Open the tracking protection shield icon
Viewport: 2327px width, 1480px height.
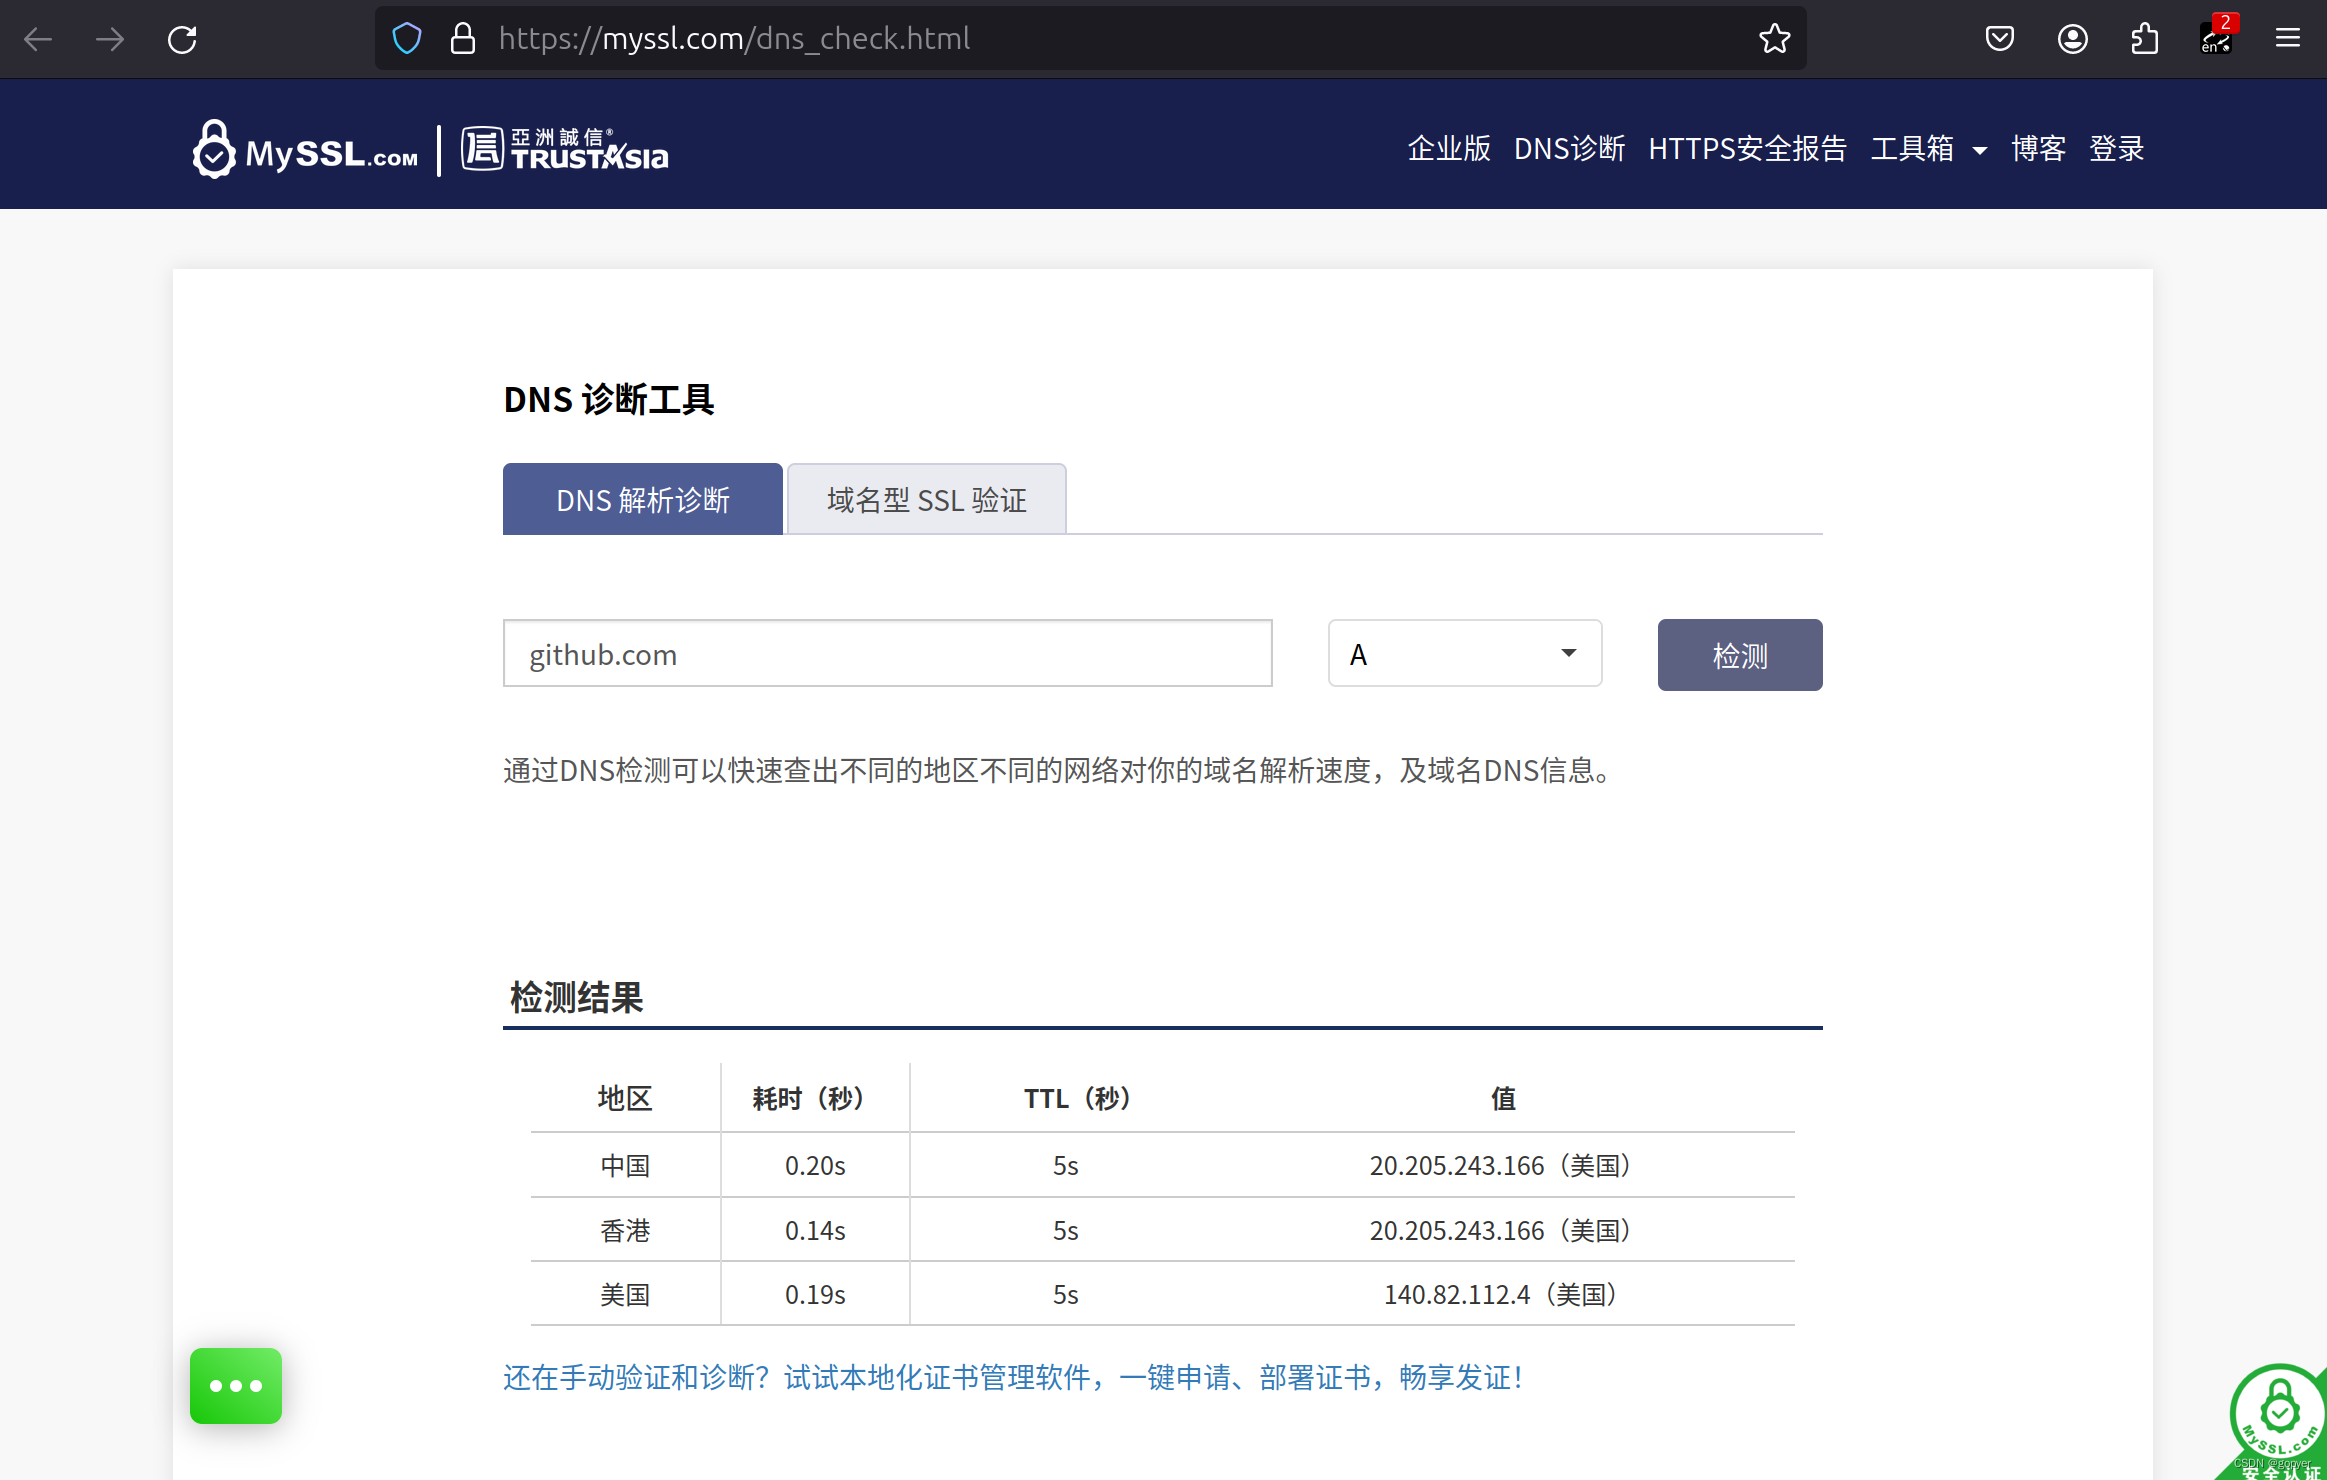(x=406, y=38)
